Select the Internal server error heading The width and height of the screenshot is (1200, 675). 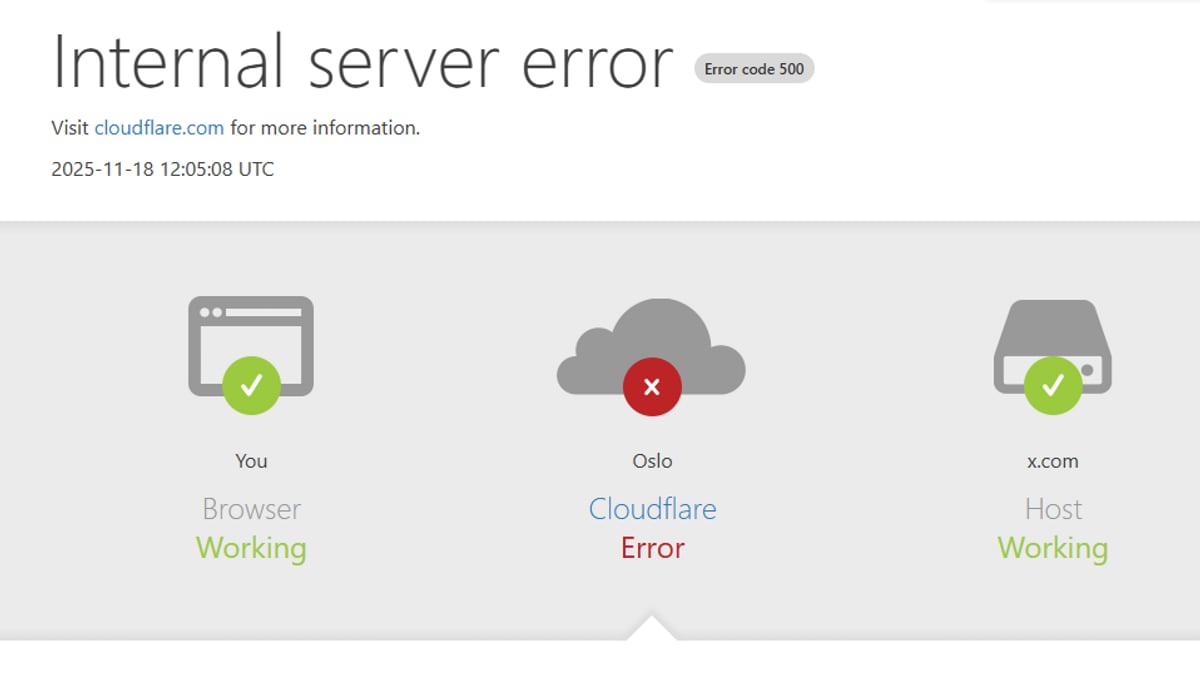click(x=362, y=62)
